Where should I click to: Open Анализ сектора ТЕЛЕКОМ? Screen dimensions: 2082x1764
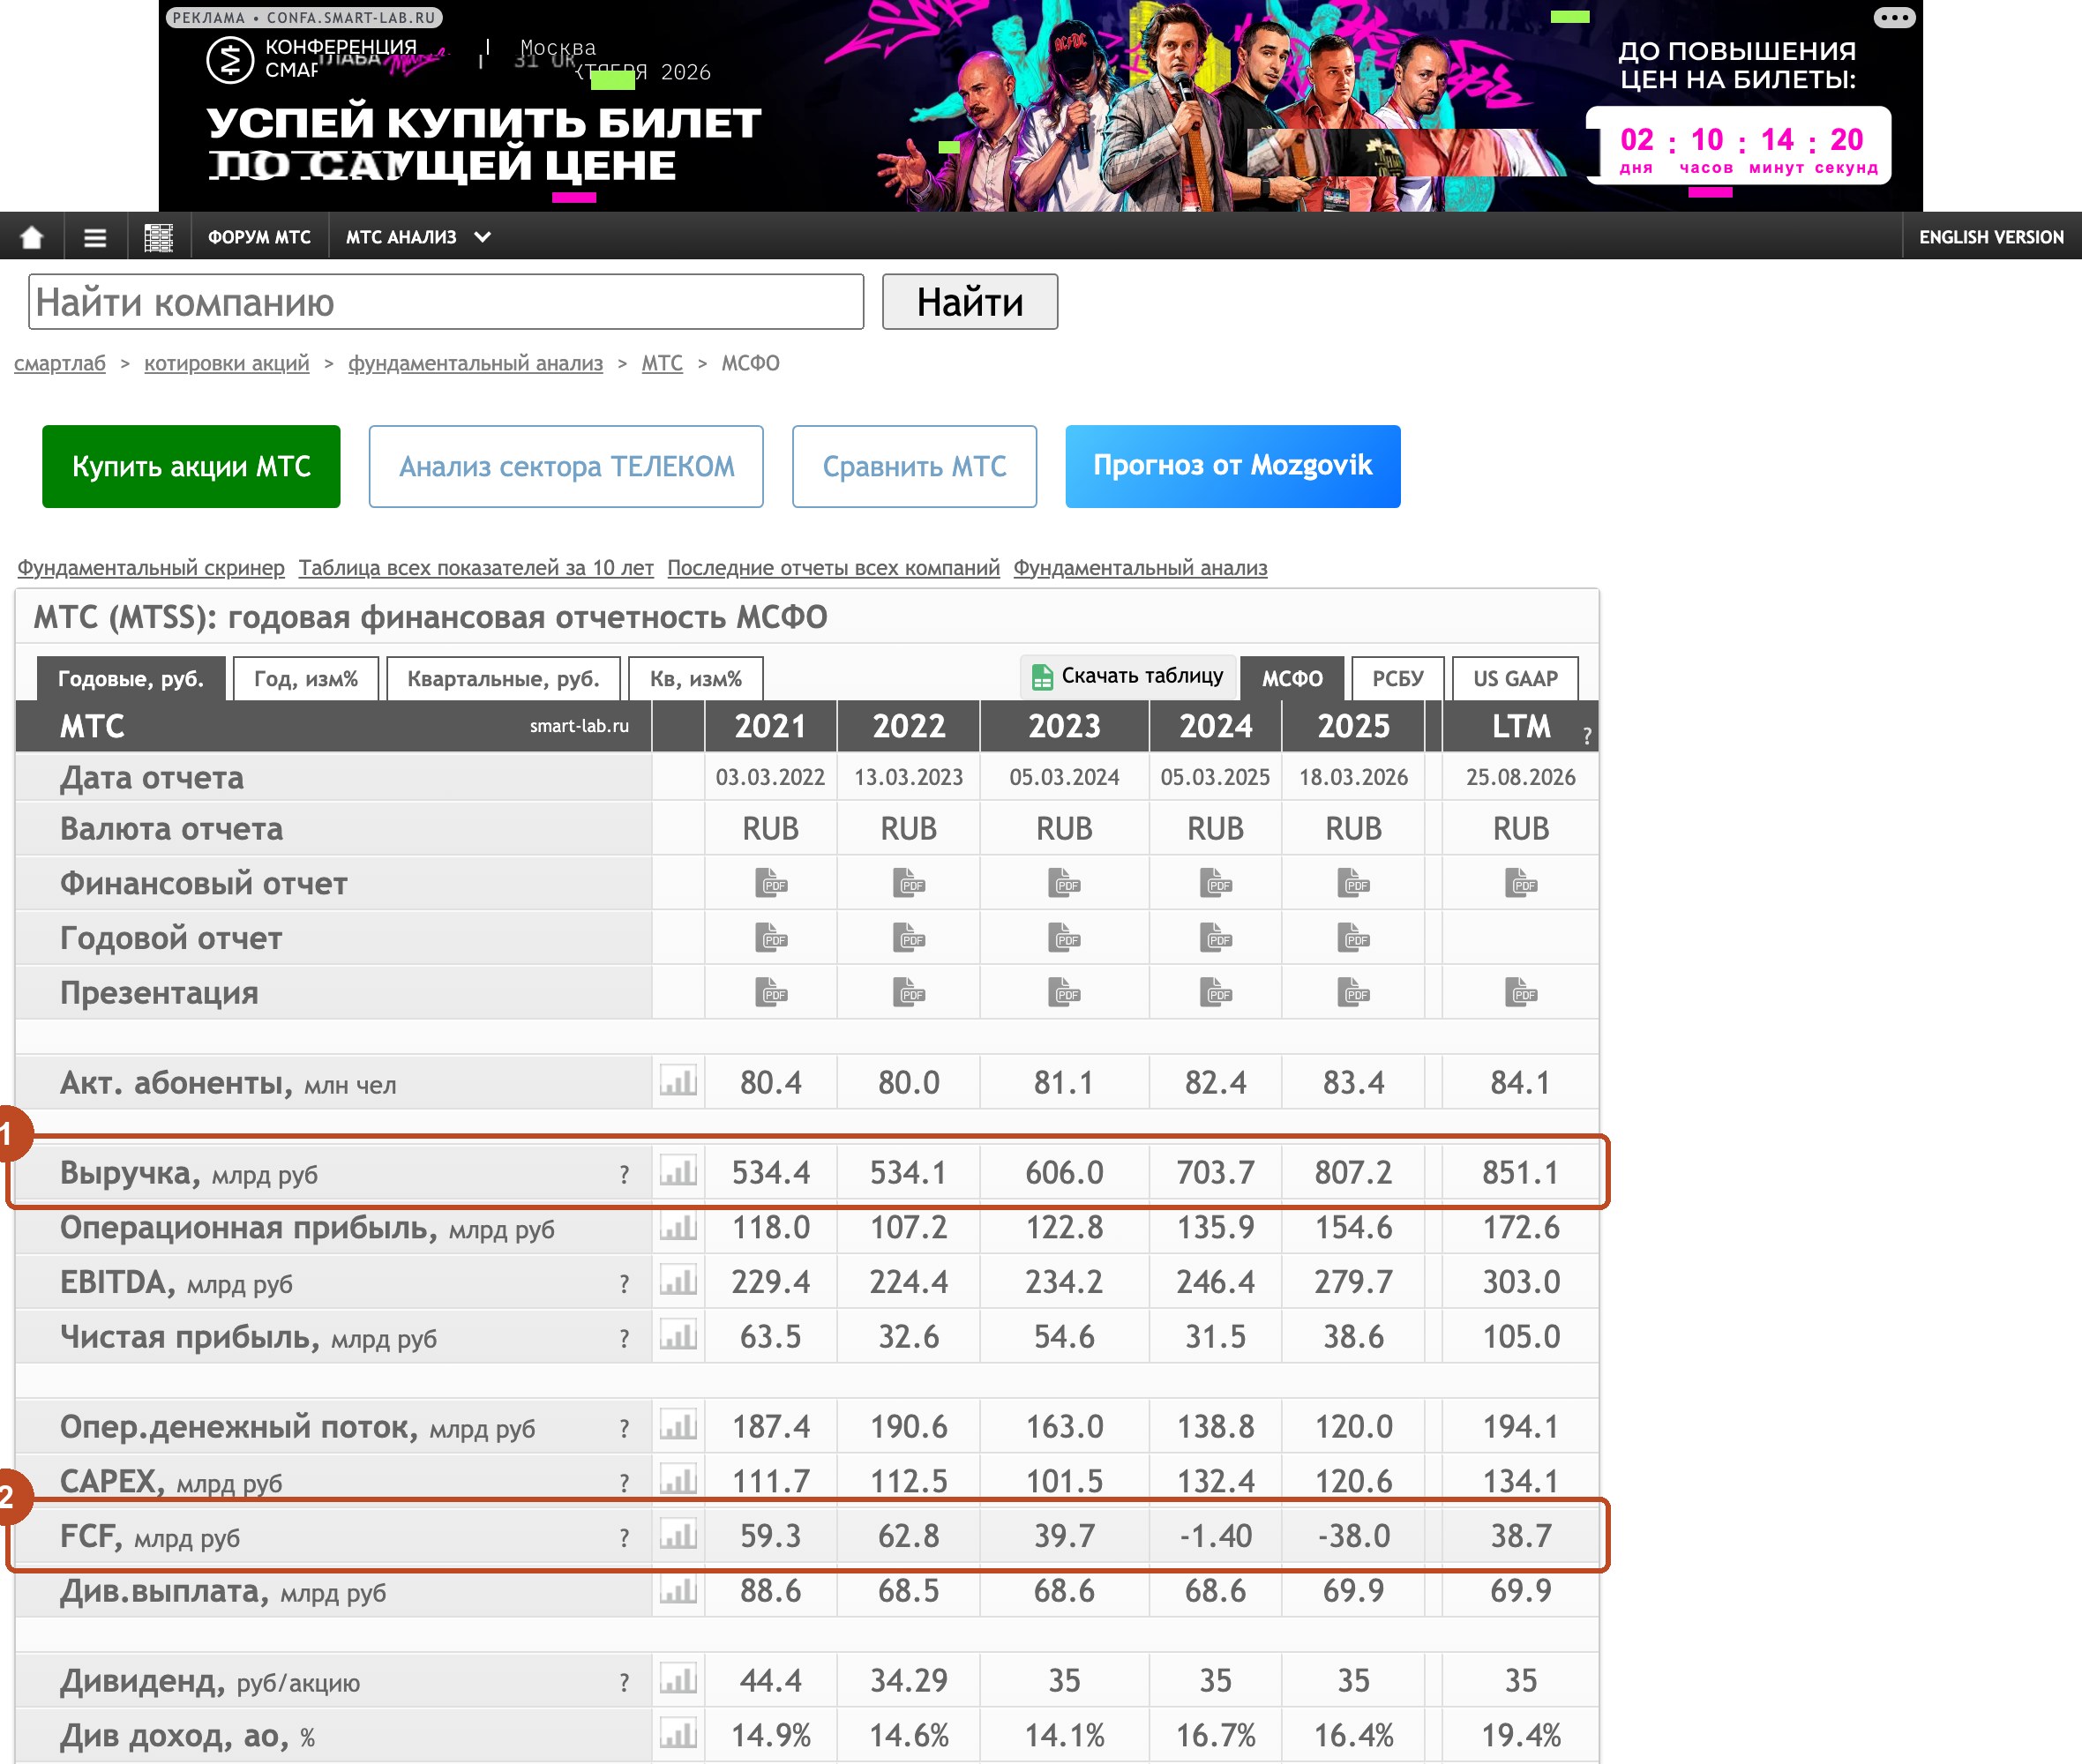(566, 467)
